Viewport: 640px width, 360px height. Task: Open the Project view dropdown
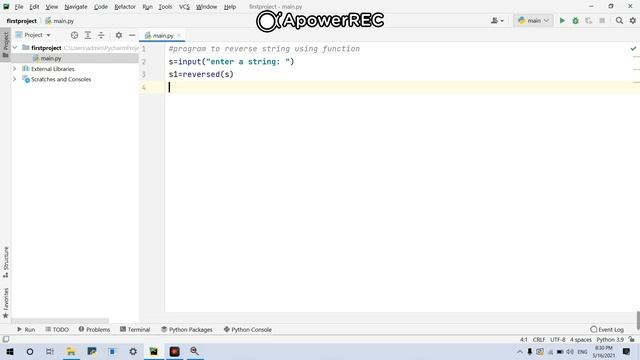(x=33, y=35)
